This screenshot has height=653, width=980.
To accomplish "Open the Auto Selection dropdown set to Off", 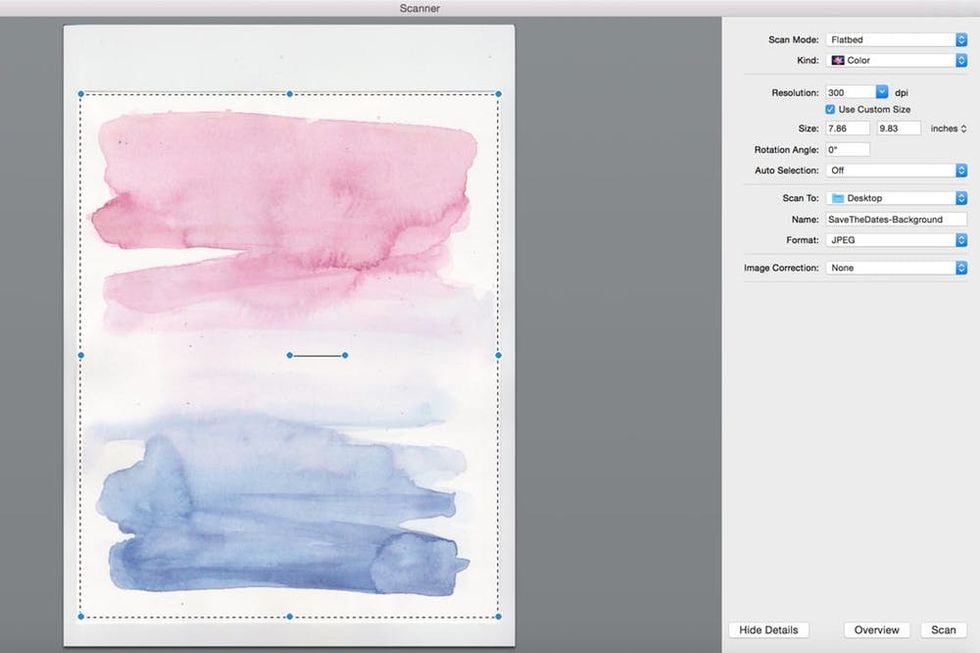I will click(x=896, y=170).
